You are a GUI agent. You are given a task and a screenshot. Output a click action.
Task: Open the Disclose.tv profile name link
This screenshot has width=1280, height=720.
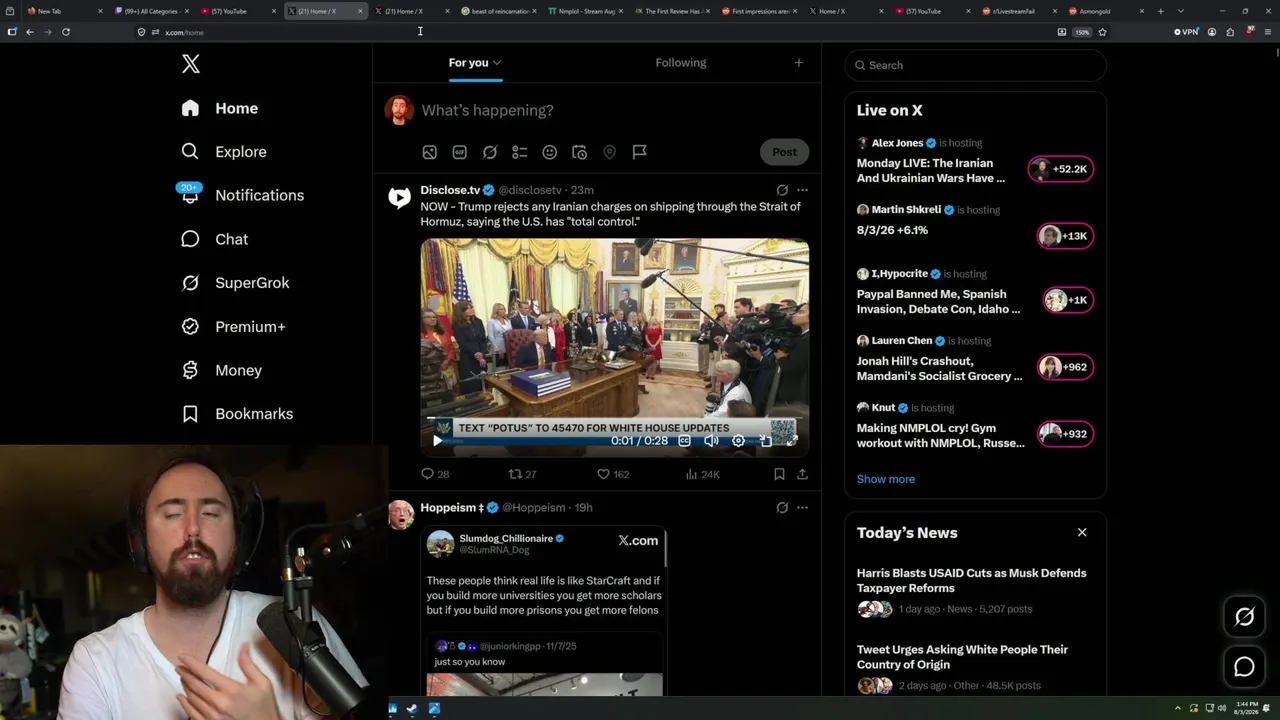[450, 190]
